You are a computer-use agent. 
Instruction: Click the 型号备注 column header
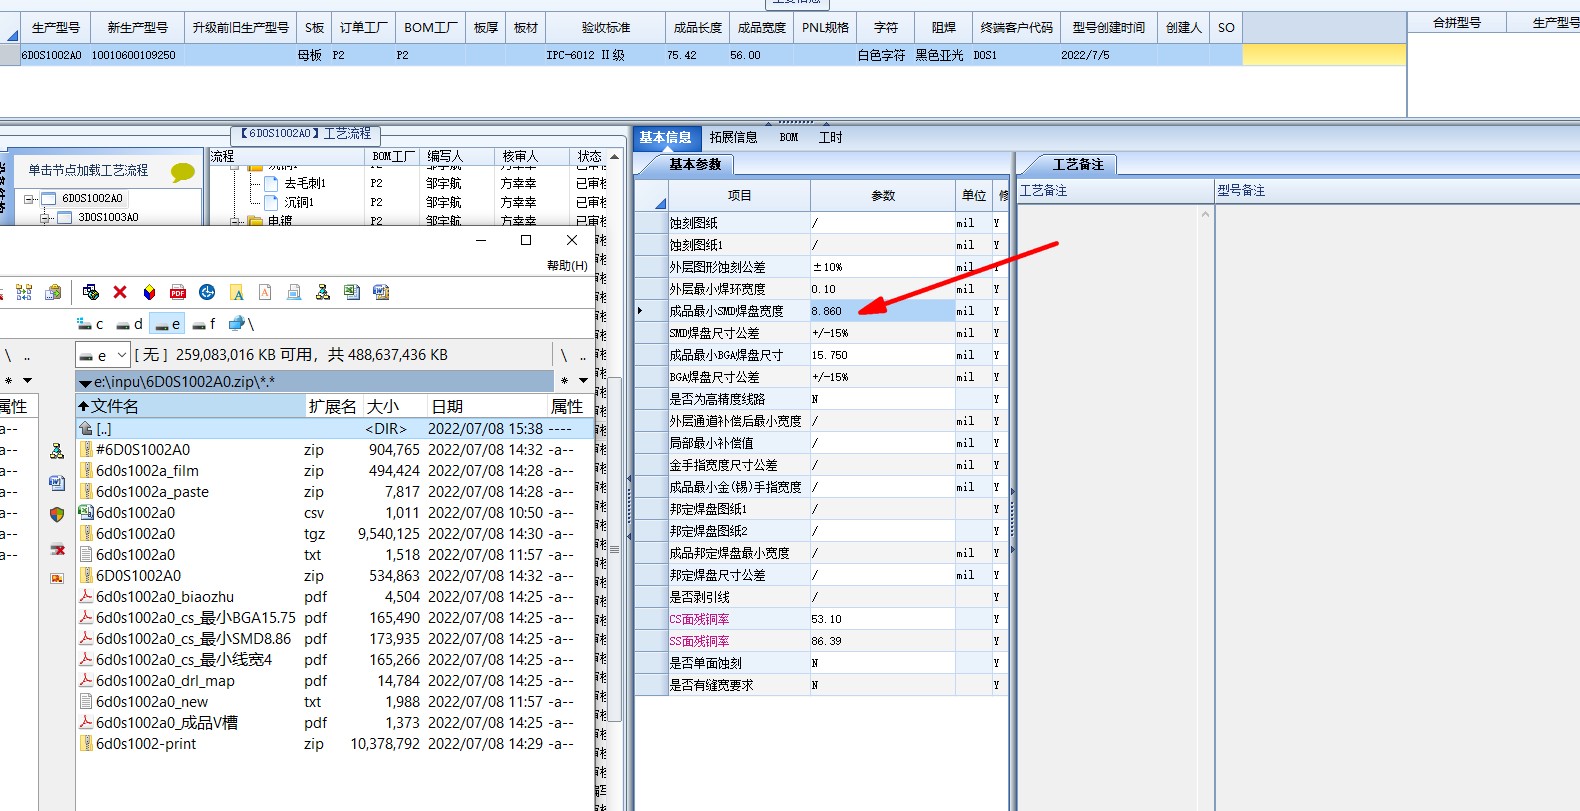click(x=1397, y=191)
